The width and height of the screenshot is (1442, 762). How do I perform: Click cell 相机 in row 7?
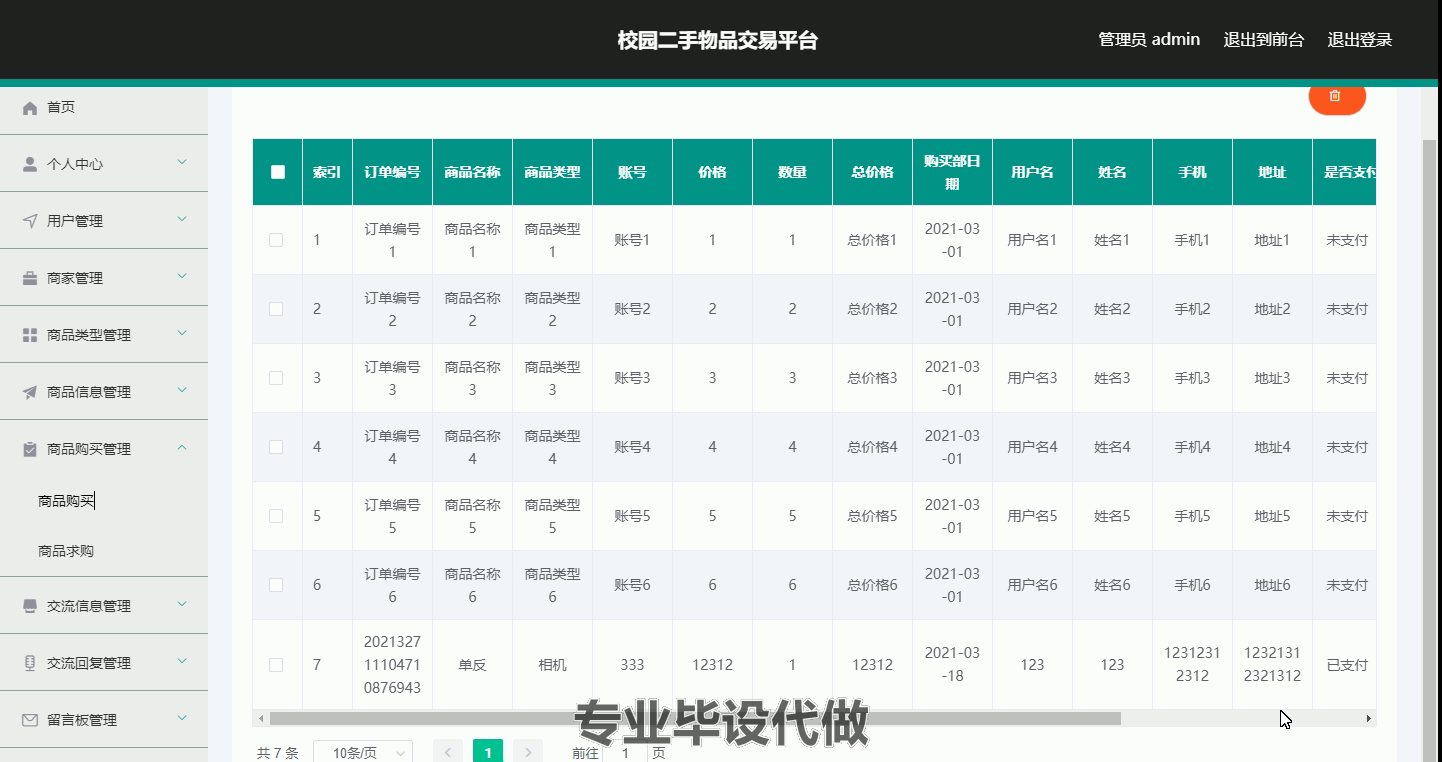coord(552,665)
